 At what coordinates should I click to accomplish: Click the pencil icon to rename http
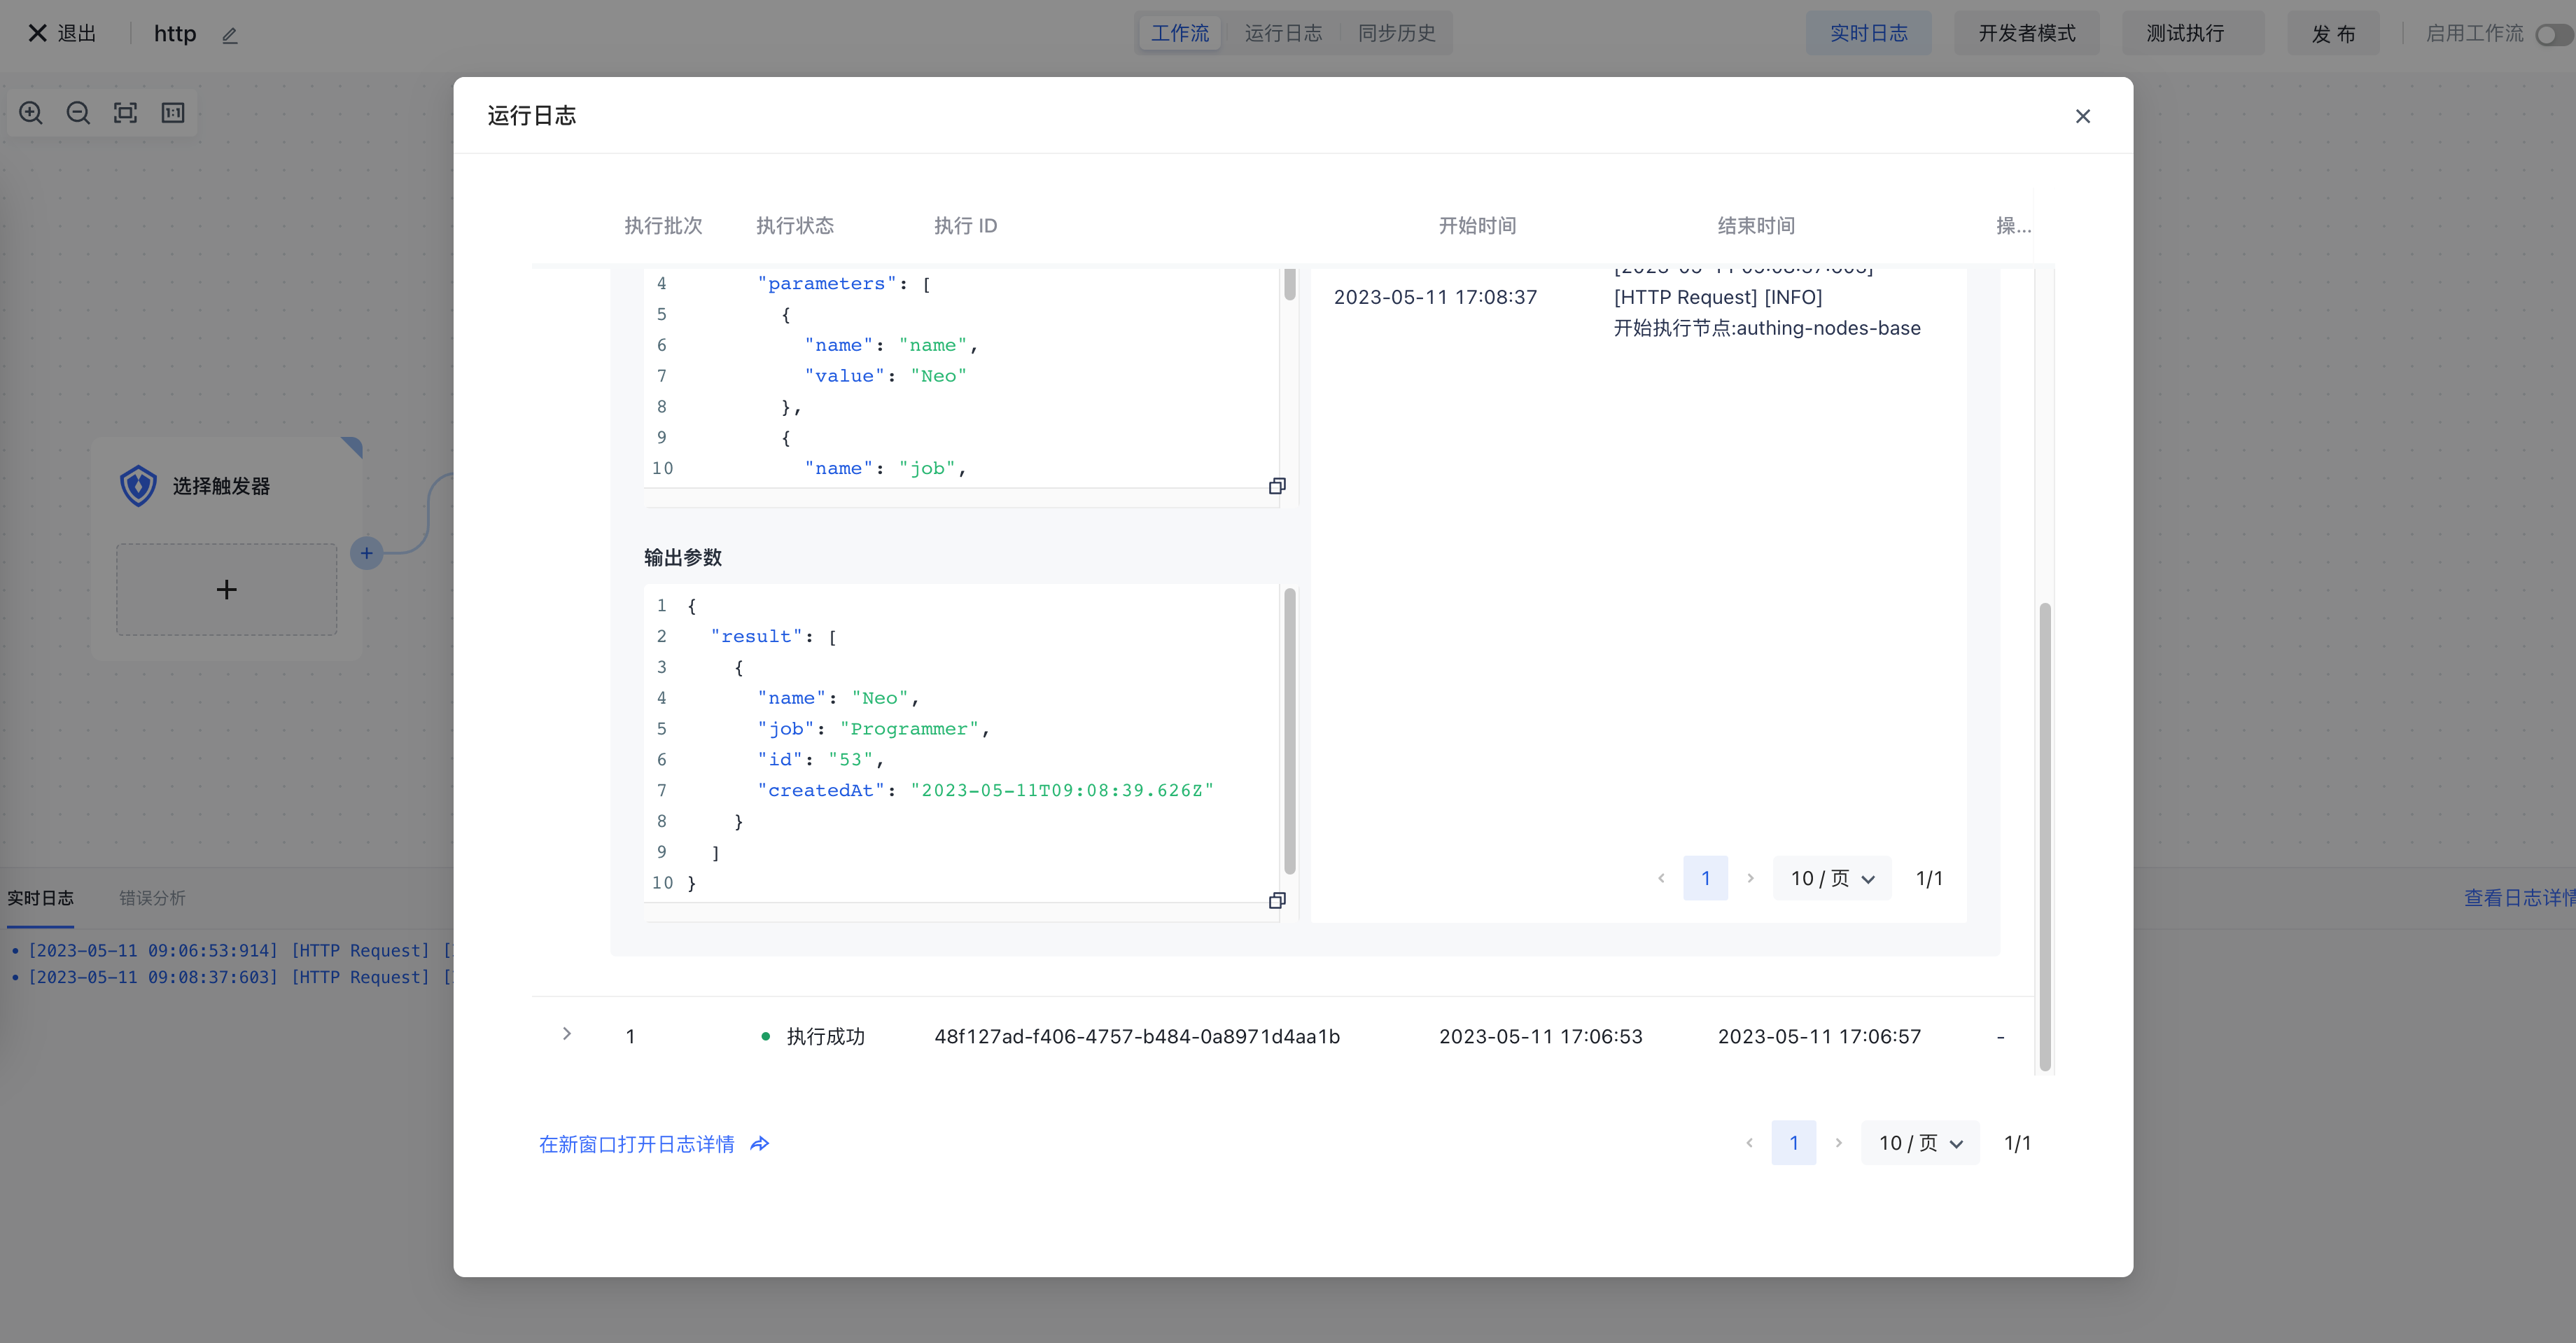pos(230,35)
